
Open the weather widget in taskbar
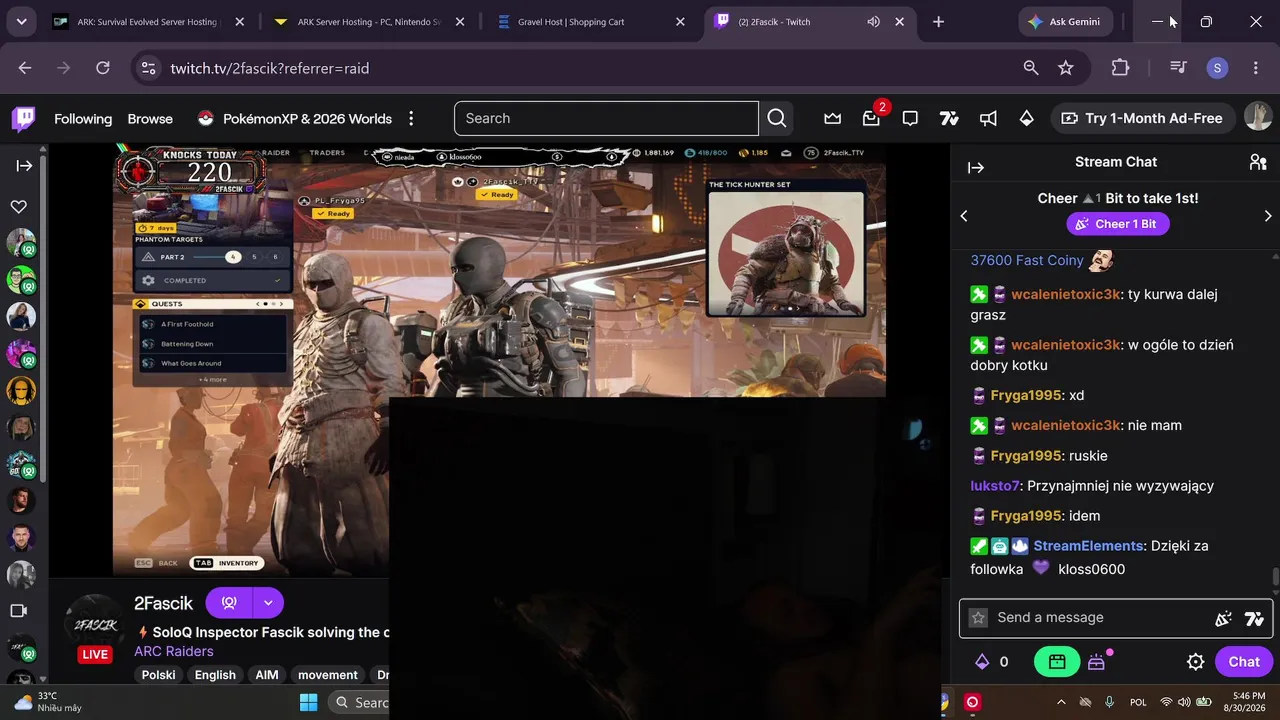(x=48, y=702)
